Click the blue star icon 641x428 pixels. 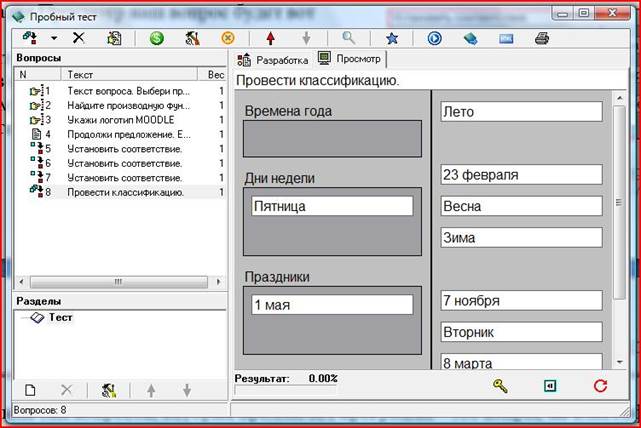click(392, 38)
